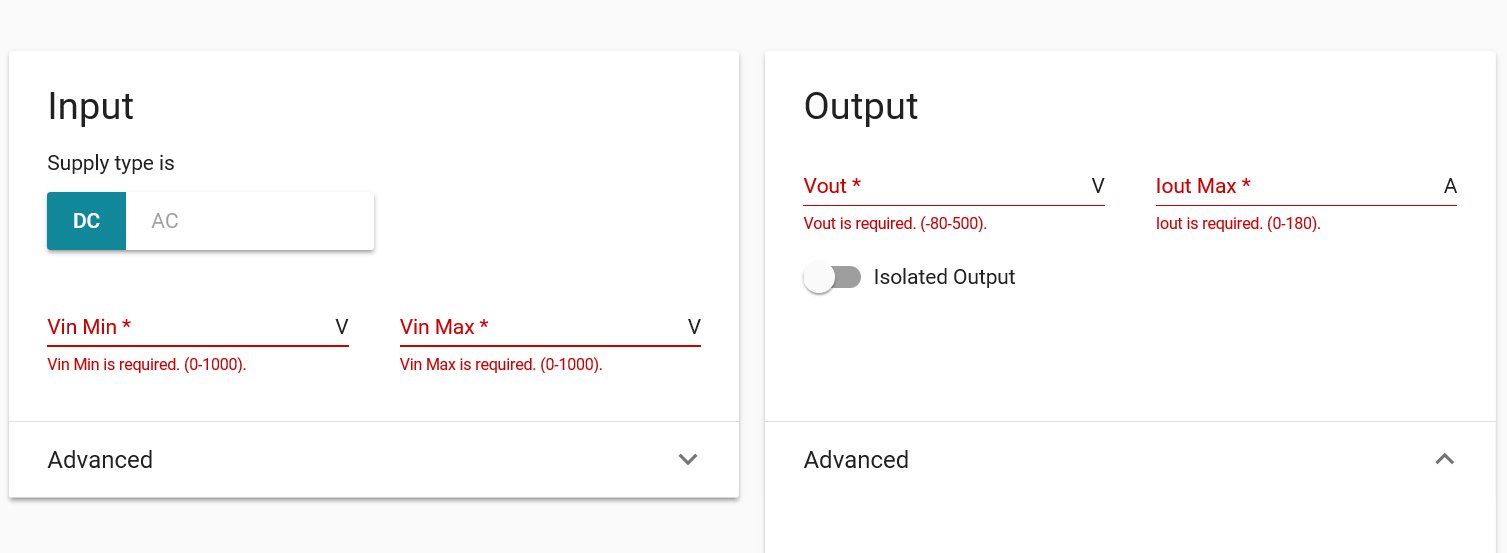Screen dimensions: 1507x553
Task: Click into the Vin Max field
Action: [540, 327]
